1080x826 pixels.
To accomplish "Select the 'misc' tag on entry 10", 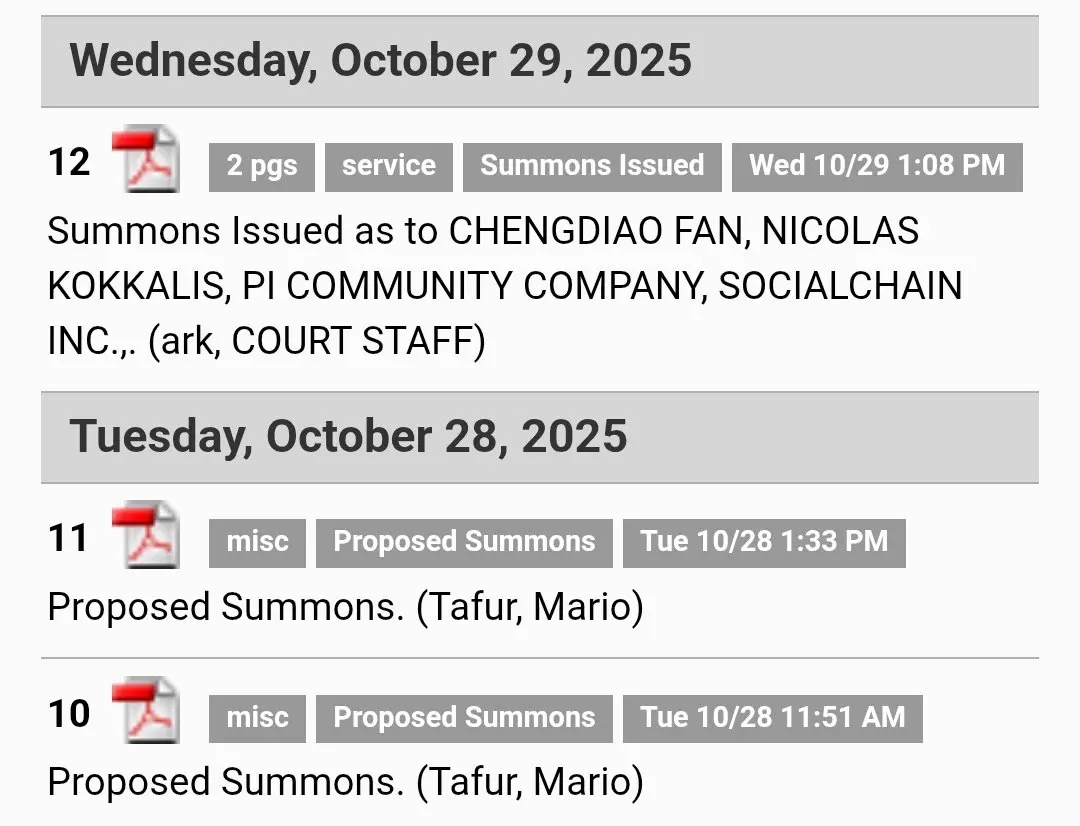I will pyautogui.click(x=257, y=718).
